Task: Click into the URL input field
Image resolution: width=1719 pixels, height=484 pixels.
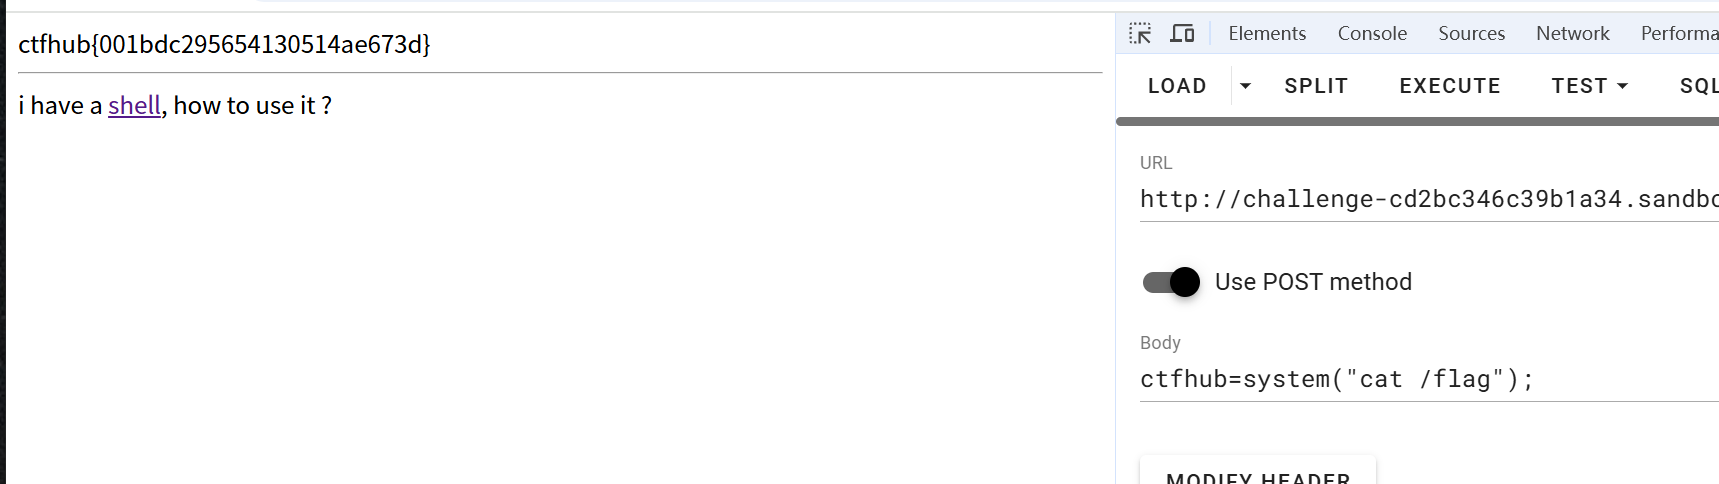Action: click(1428, 199)
